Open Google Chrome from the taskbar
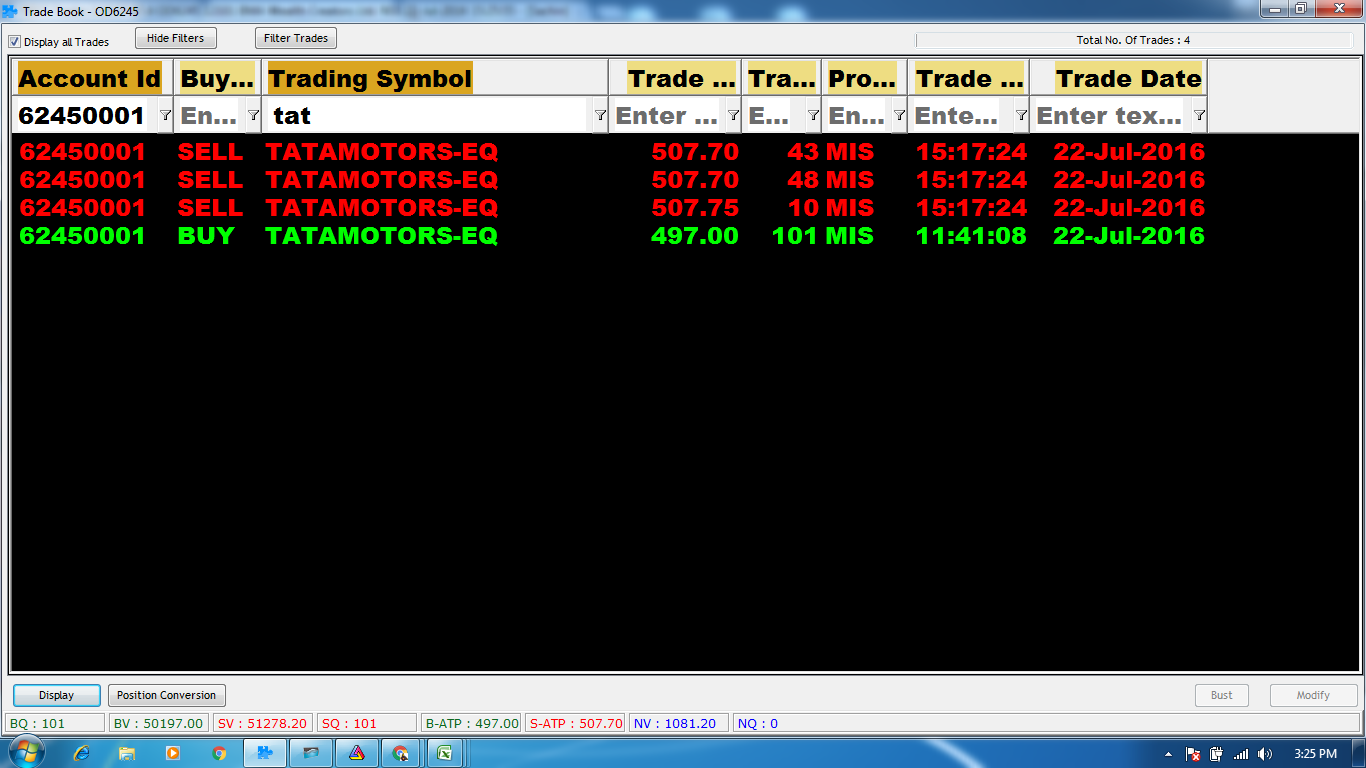 tap(219, 753)
